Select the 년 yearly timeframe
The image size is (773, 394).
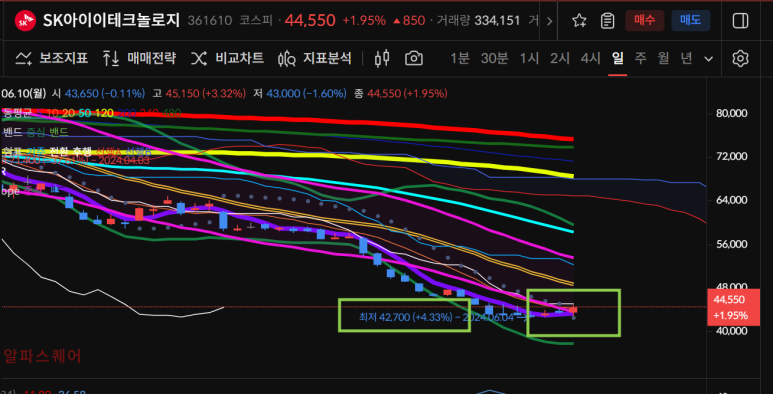tap(687, 59)
